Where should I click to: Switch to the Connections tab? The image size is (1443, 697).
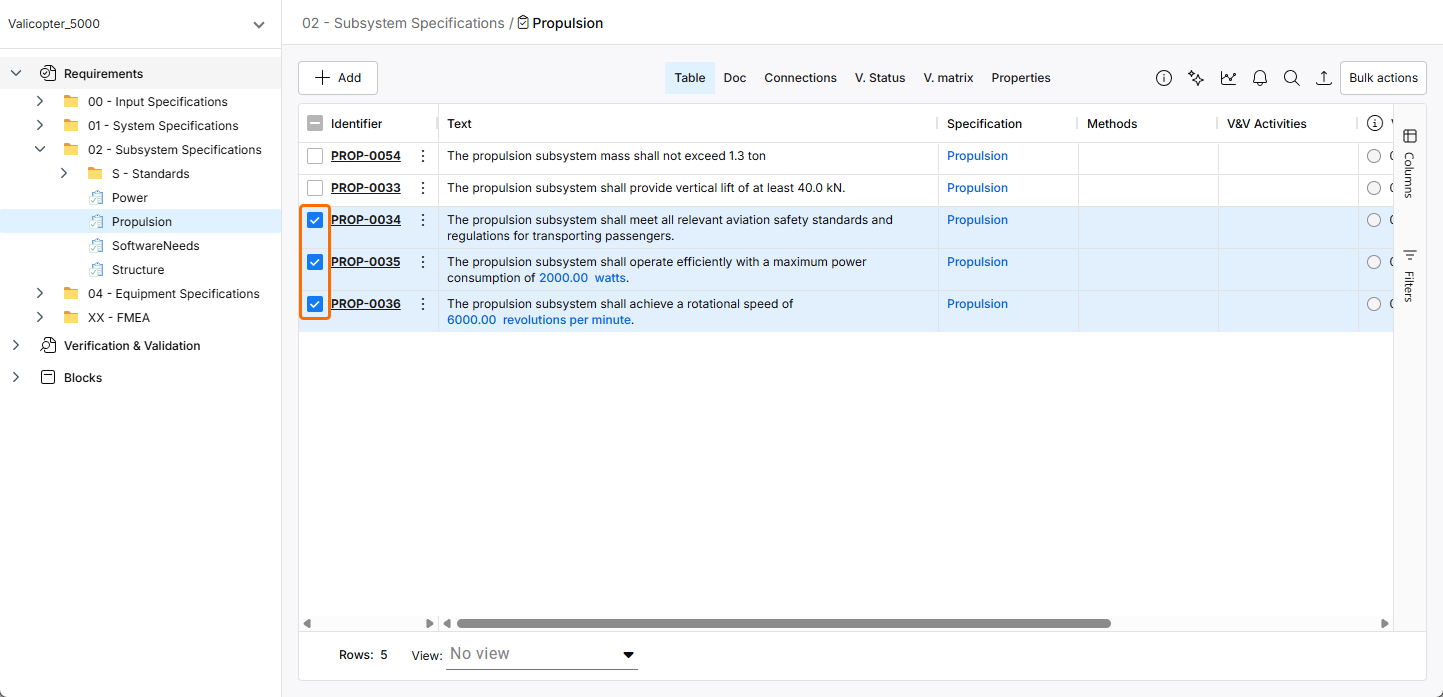pyautogui.click(x=800, y=78)
